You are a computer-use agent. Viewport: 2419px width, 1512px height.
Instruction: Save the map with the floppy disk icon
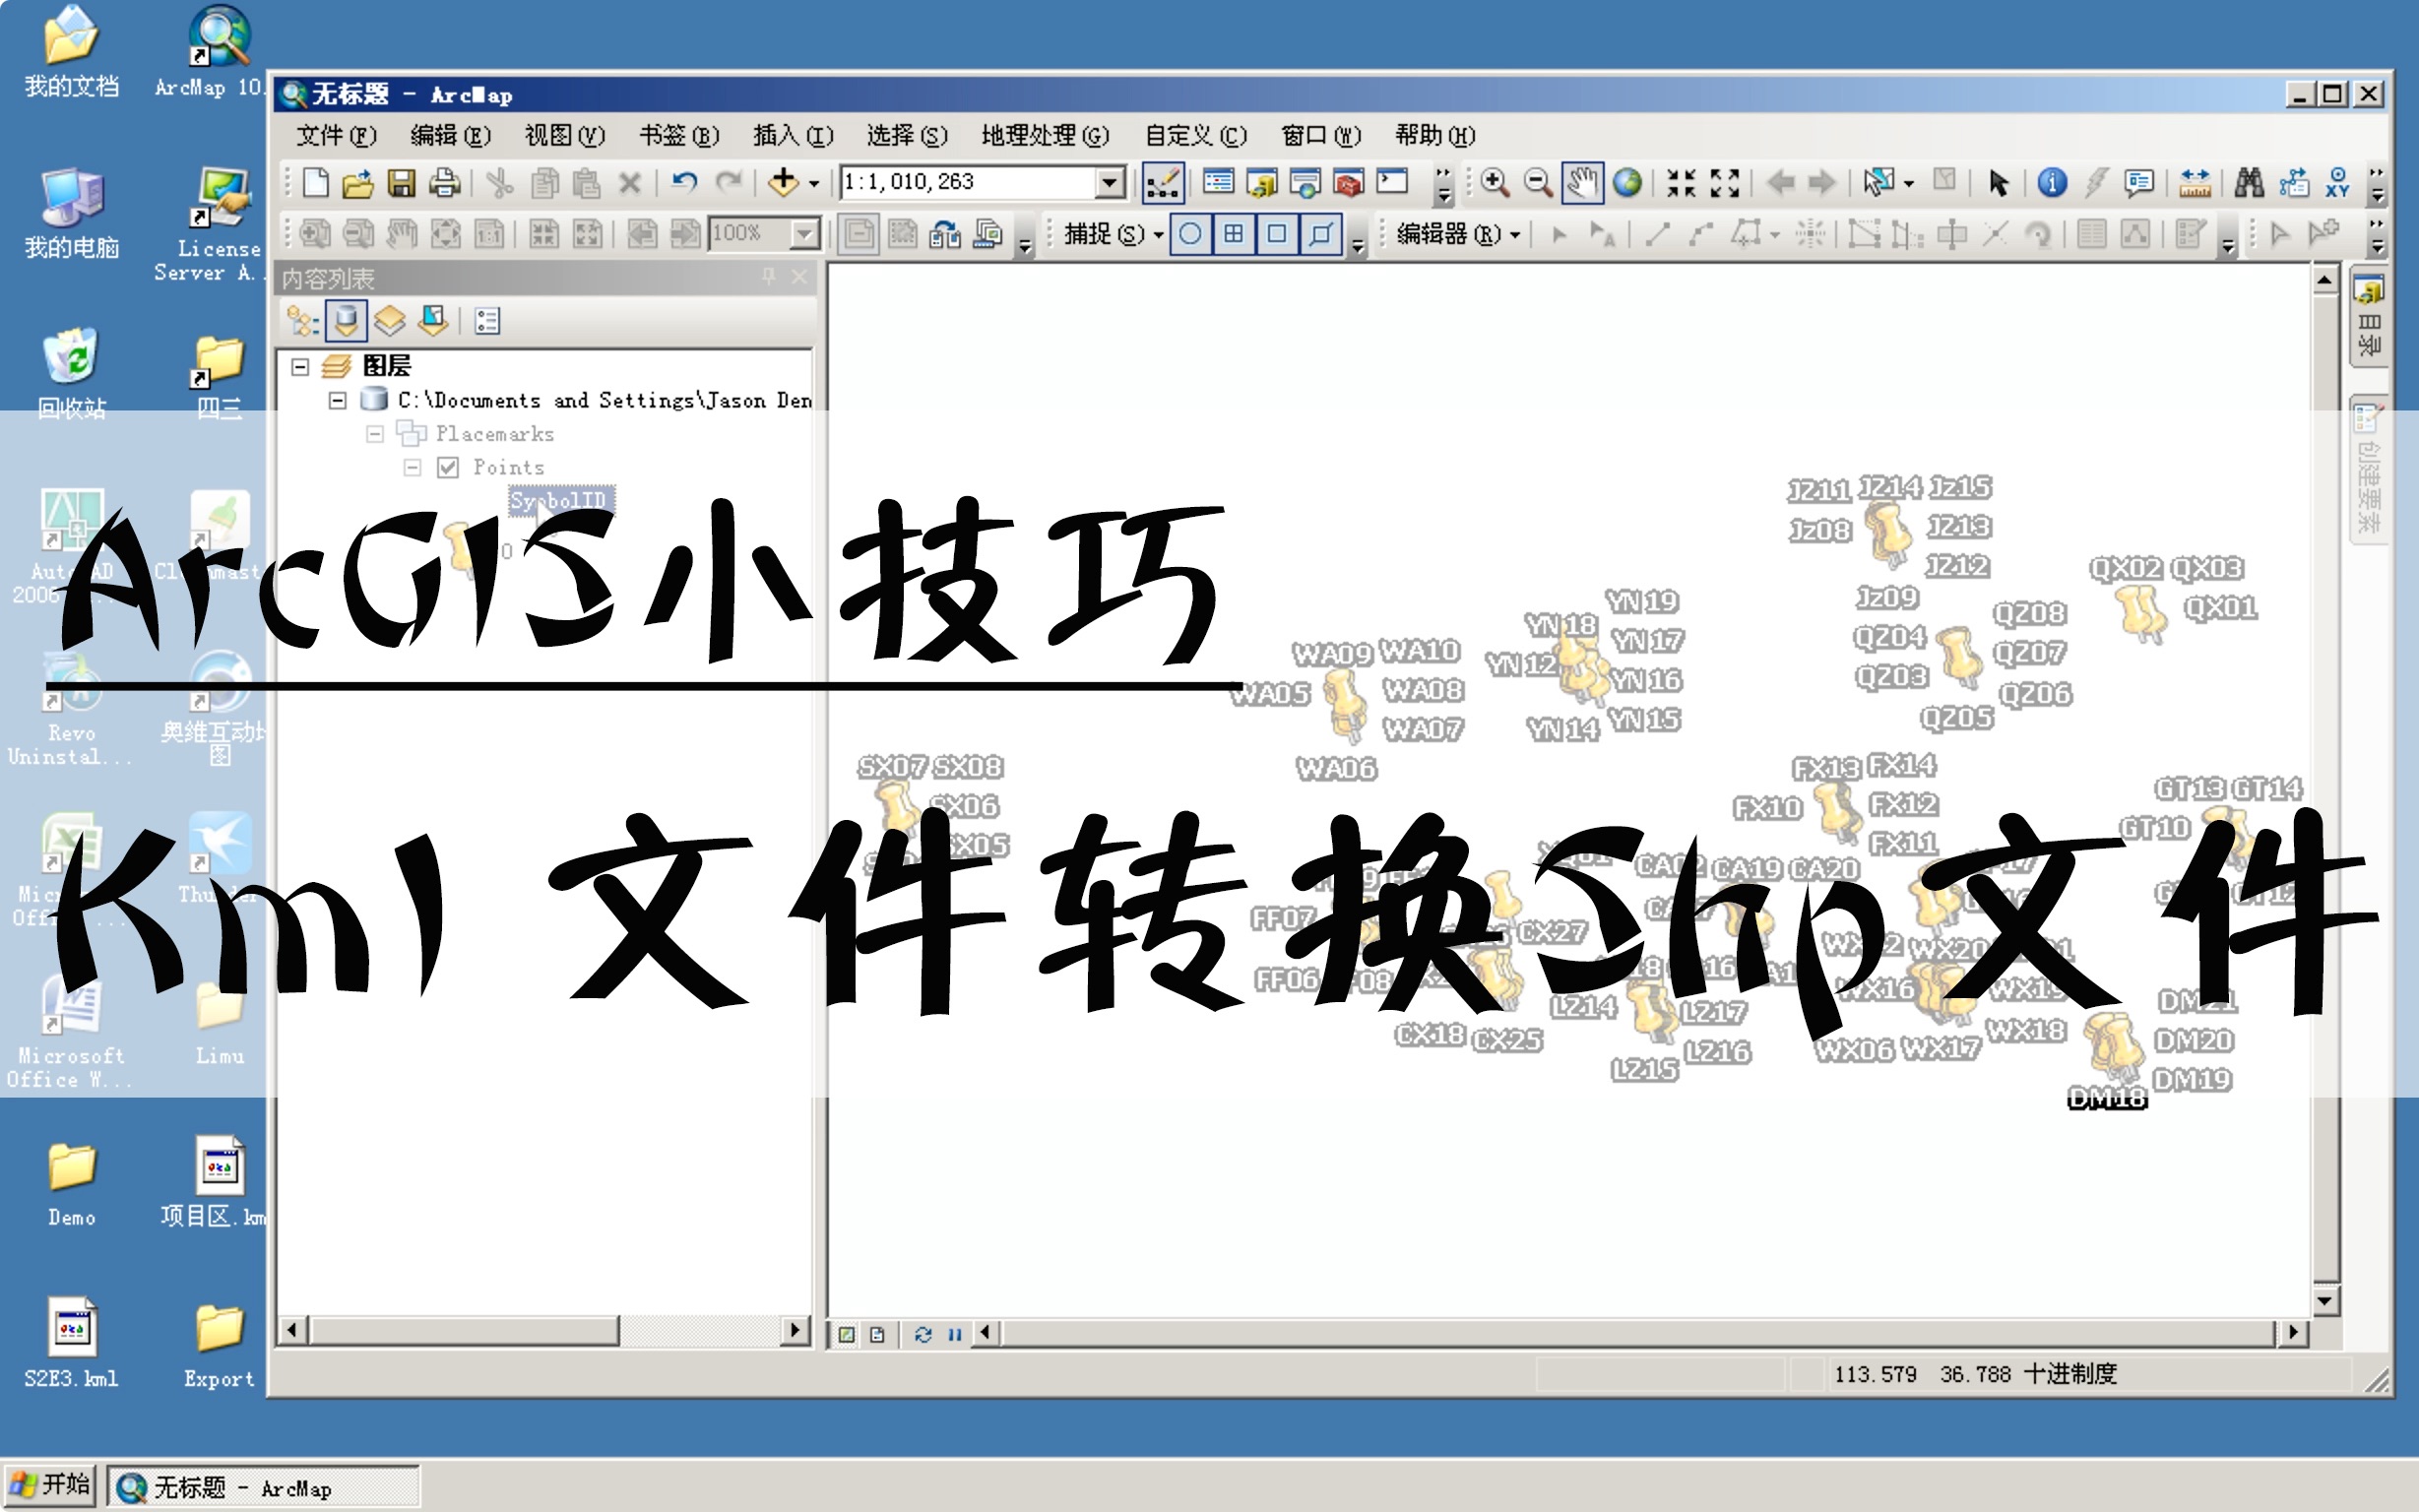(x=401, y=182)
